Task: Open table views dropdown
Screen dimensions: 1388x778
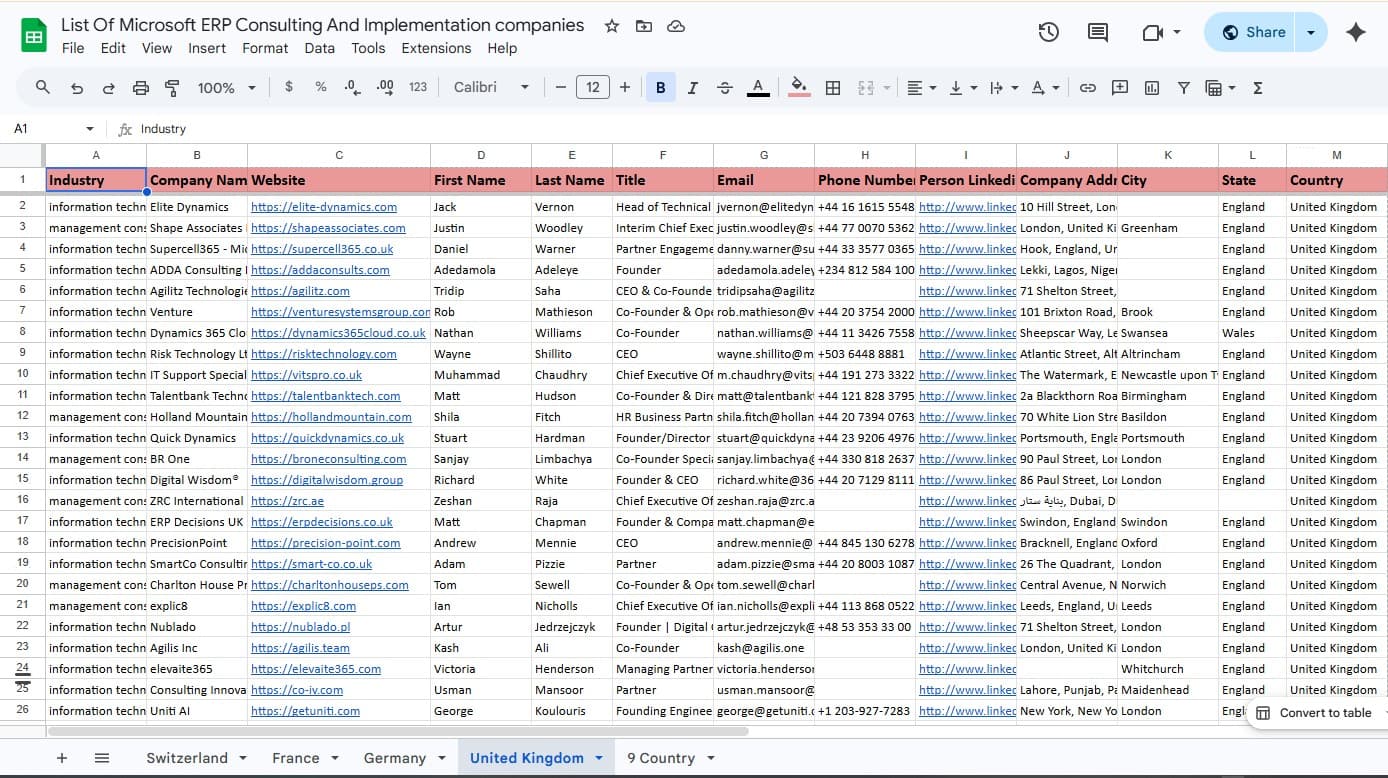Action: [x=1220, y=88]
